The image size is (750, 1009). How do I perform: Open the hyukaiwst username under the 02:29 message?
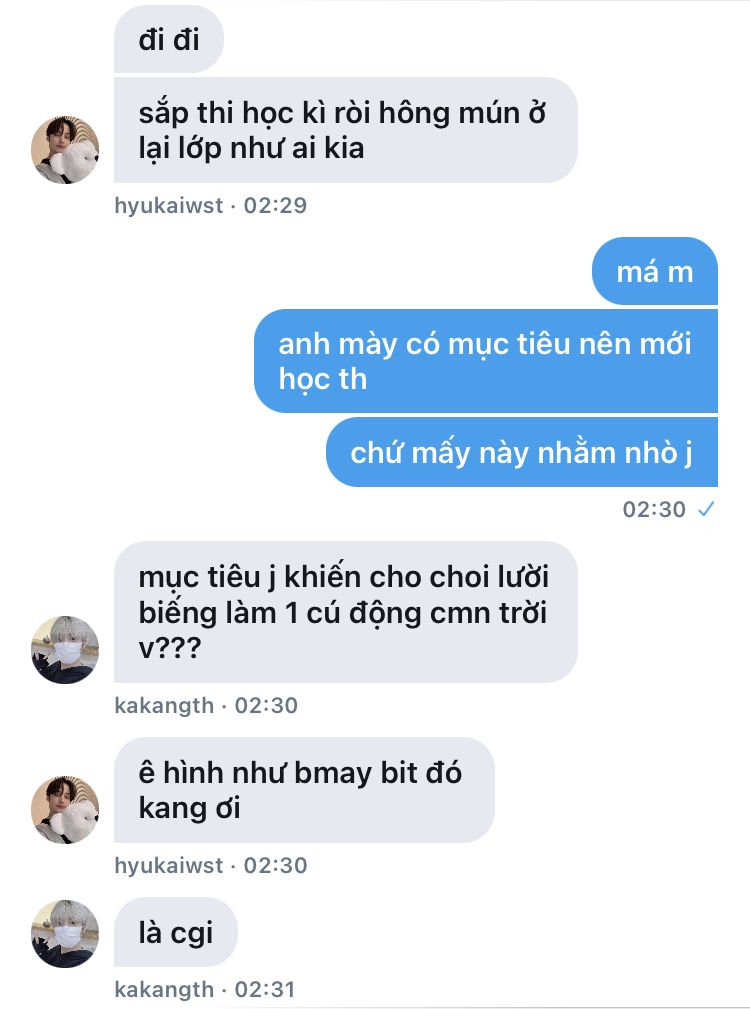[169, 206]
